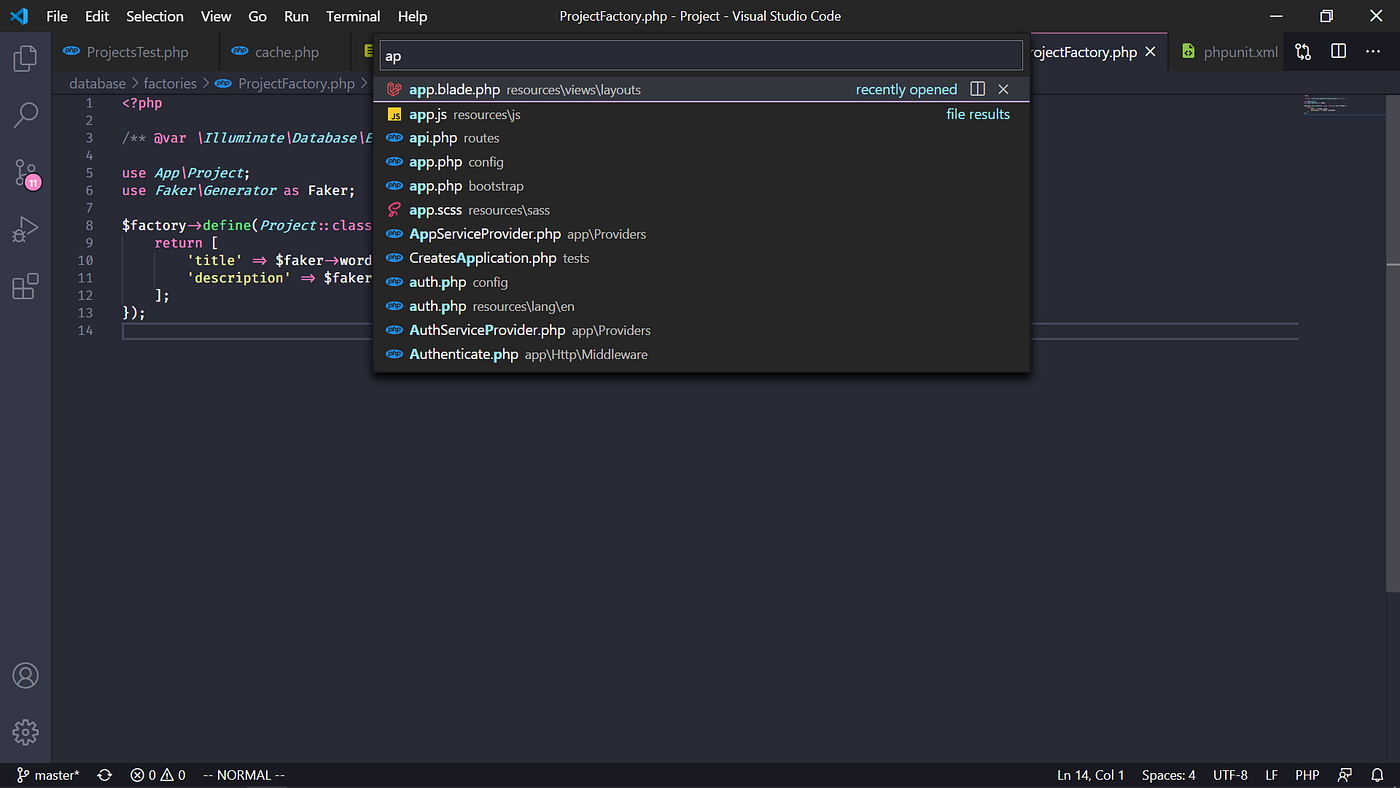1400x788 pixels.
Task: Select AppServiceProvider.php result
Action: coord(701,234)
